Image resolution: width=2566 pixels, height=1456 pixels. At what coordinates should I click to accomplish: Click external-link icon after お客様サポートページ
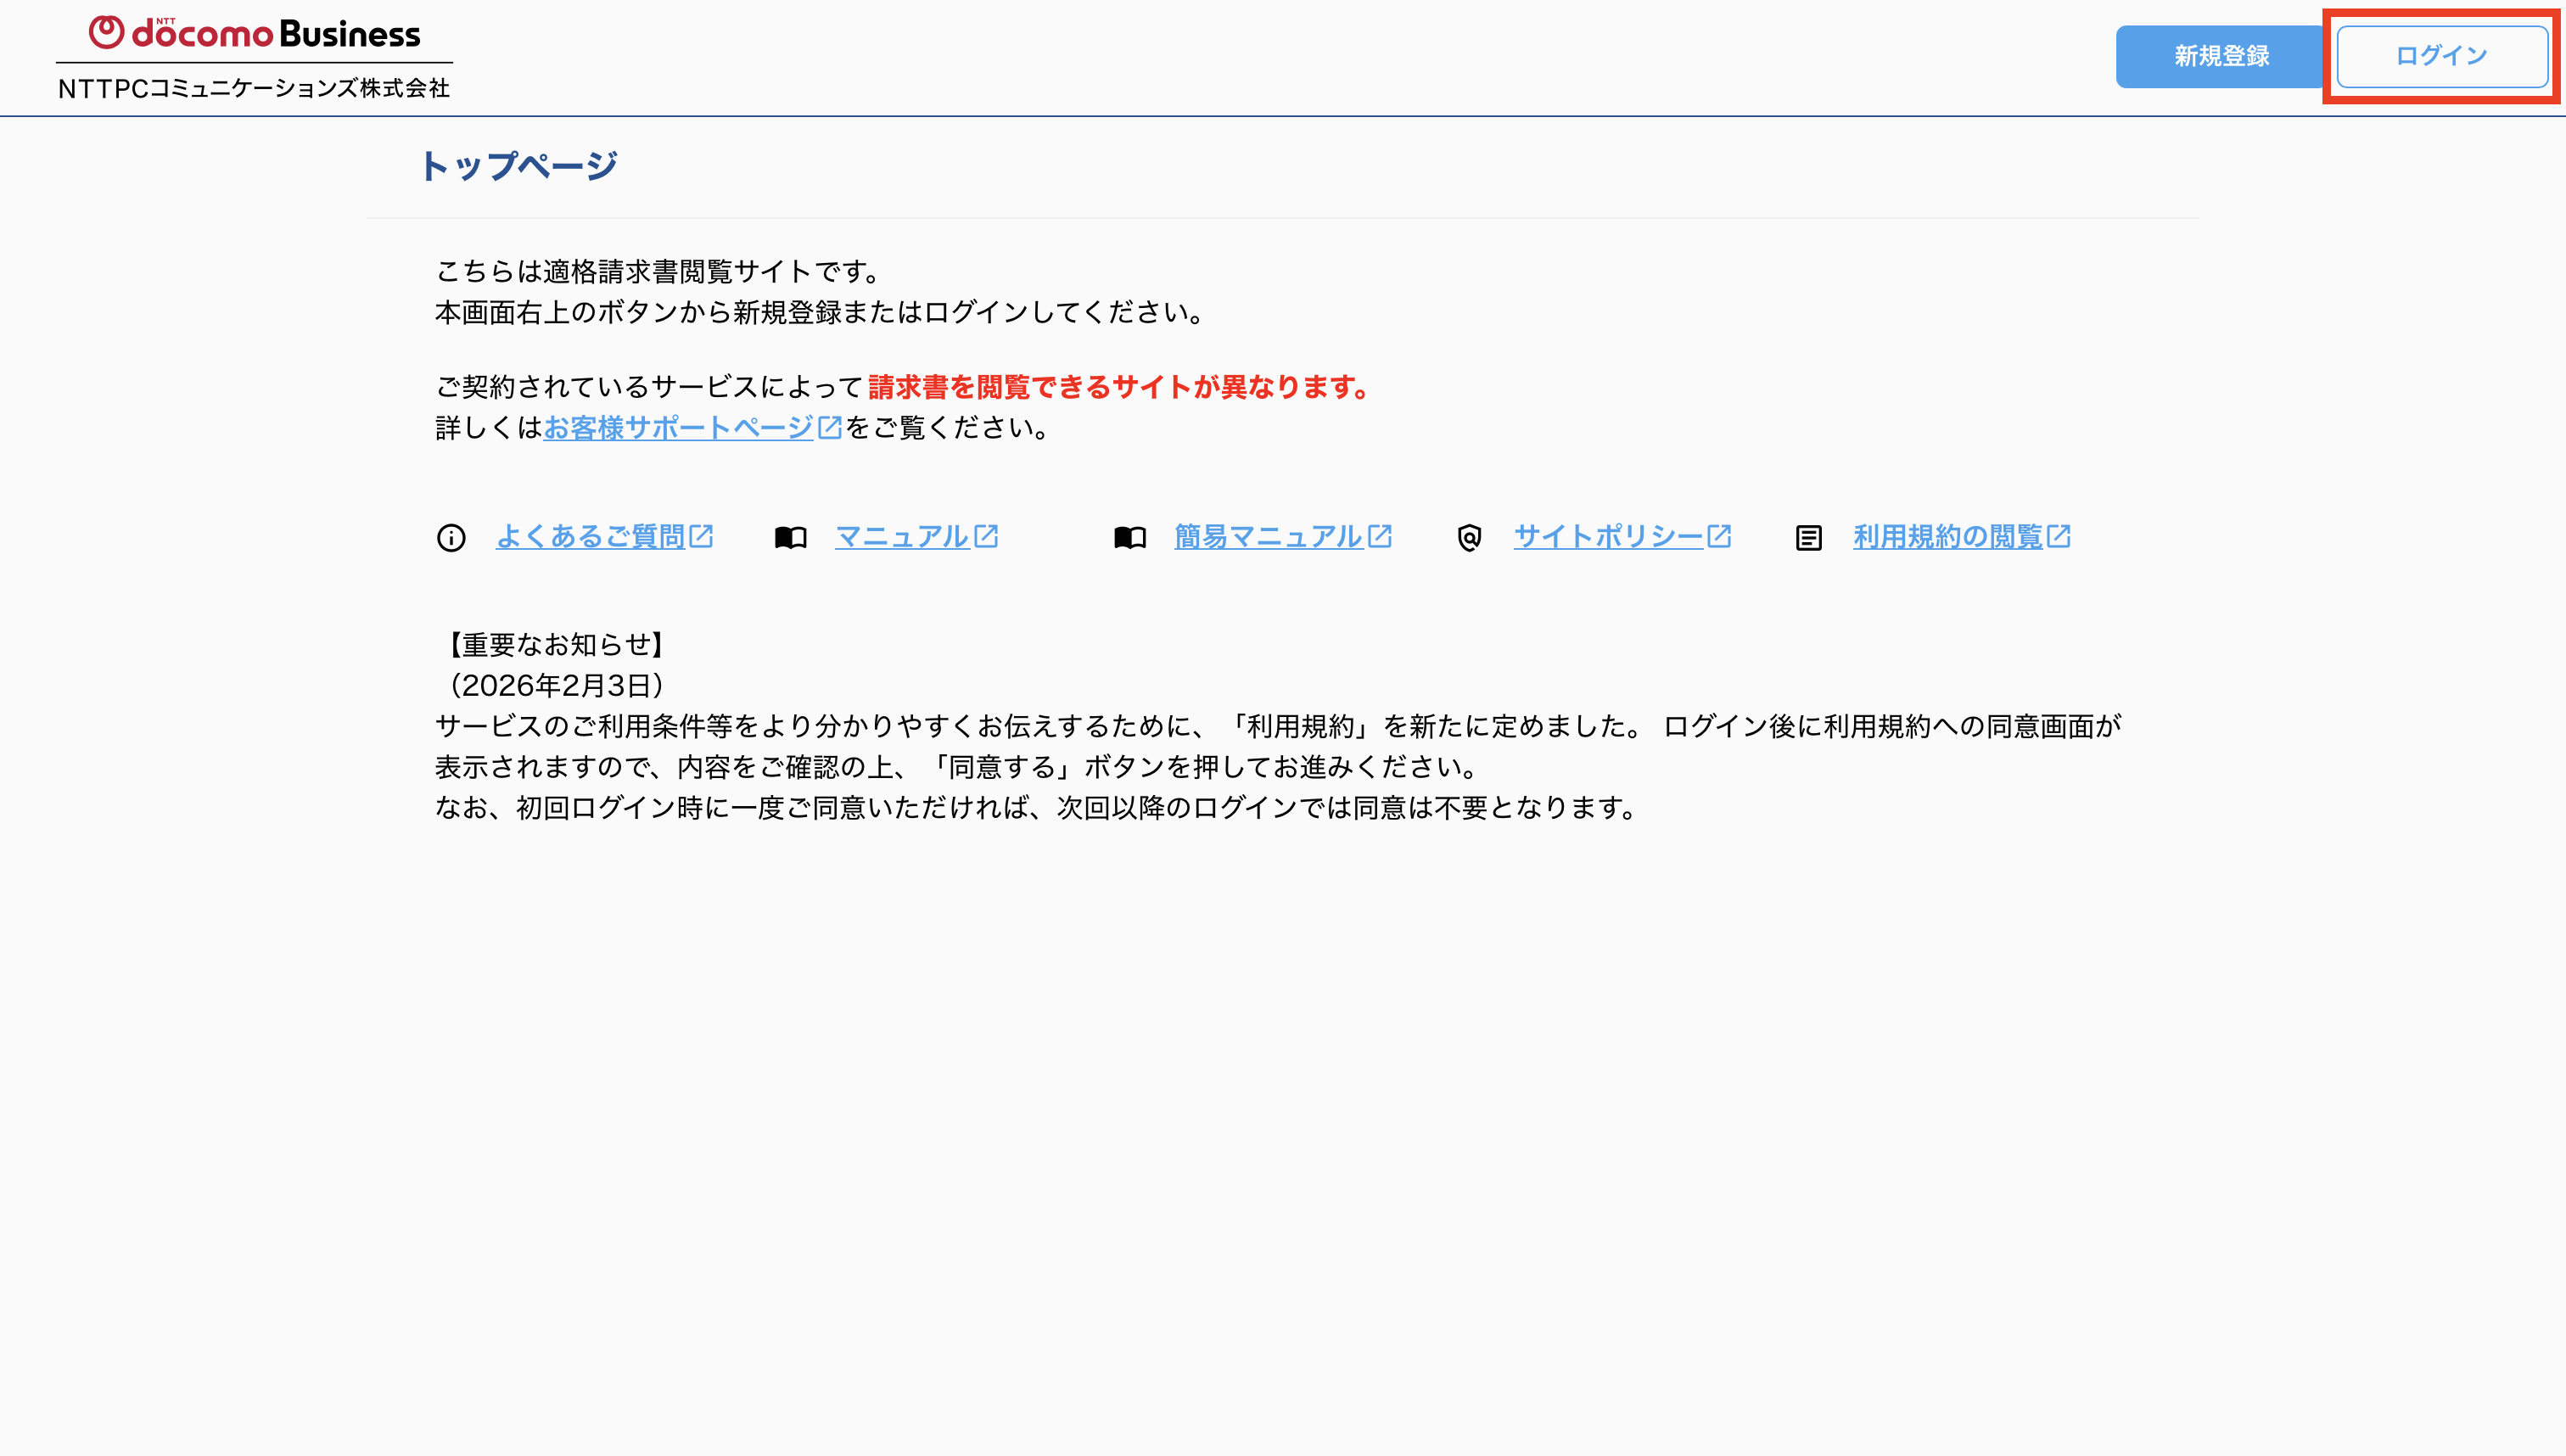coord(830,427)
